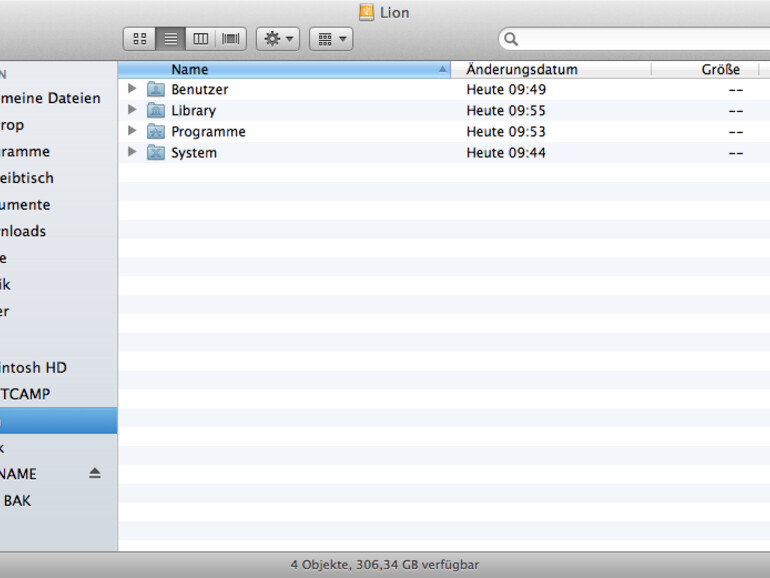This screenshot has height=578, width=770.
Task: Select the System folder icon
Action: point(156,152)
